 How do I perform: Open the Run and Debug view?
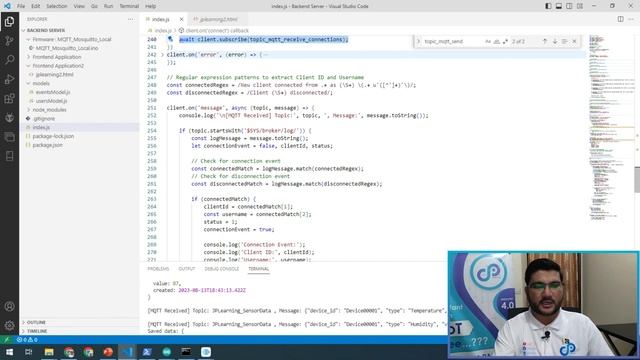9,79
